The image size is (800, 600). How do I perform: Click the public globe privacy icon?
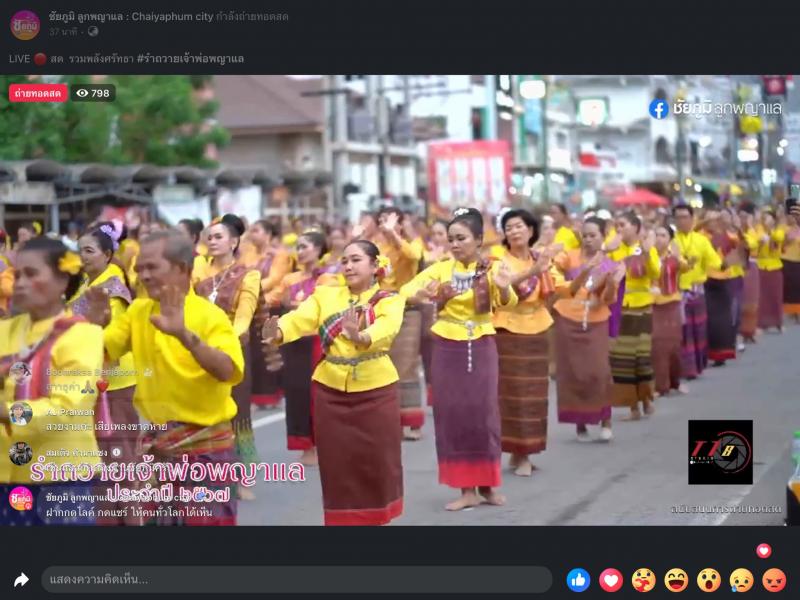click(x=93, y=32)
